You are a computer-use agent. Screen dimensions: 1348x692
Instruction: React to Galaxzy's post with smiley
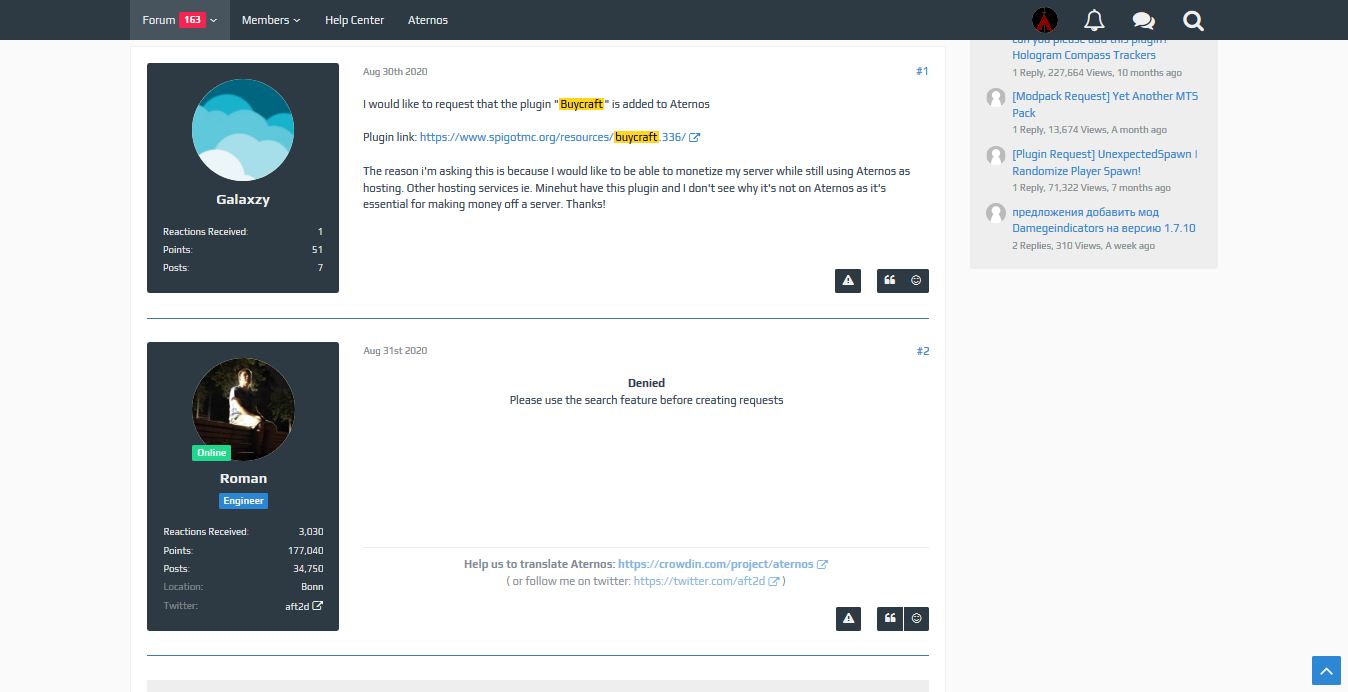pyautogui.click(x=916, y=281)
